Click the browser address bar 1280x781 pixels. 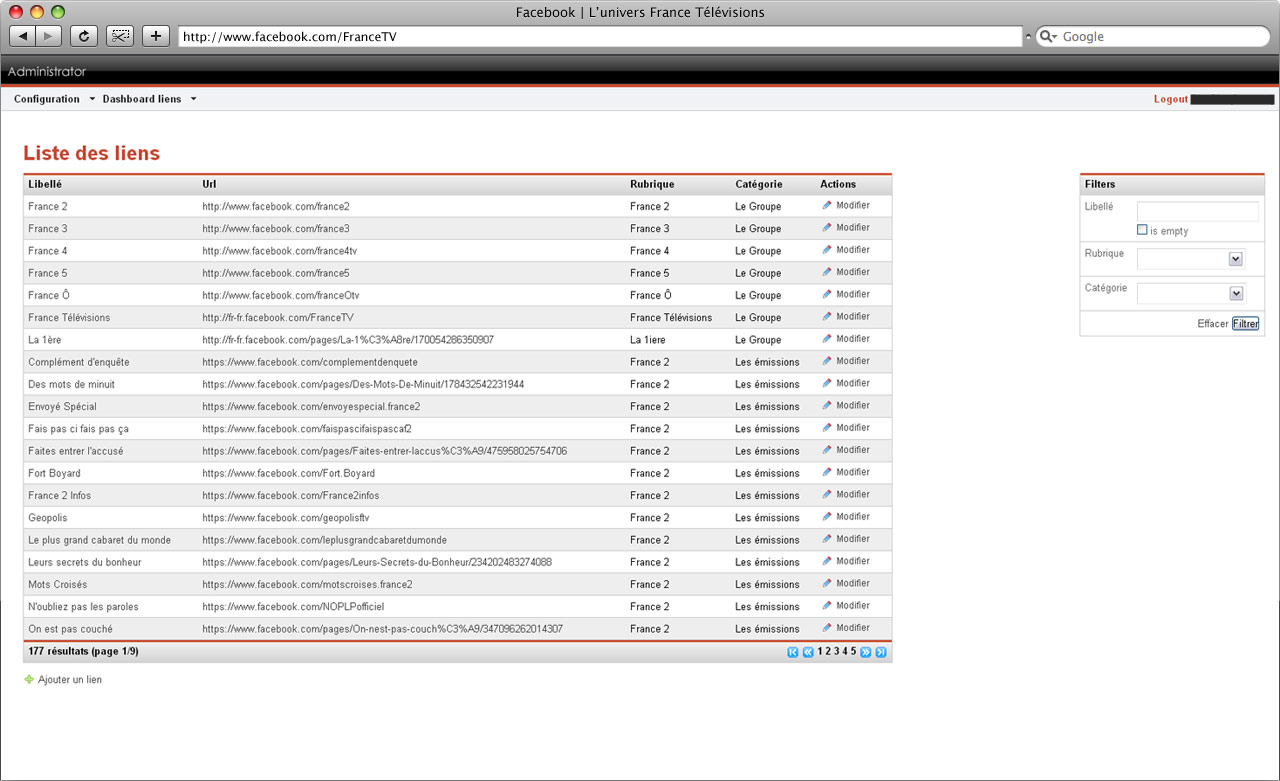click(600, 36)
